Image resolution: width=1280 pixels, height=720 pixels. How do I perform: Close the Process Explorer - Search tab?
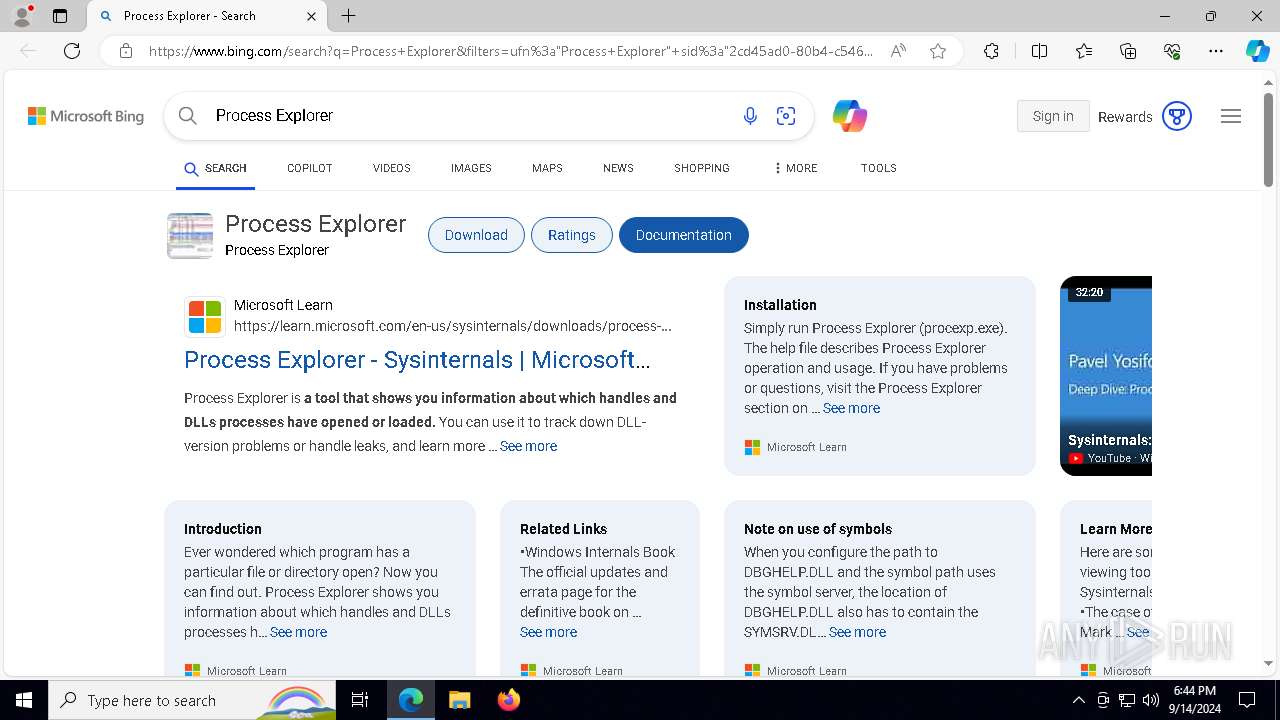click(311, 16)
